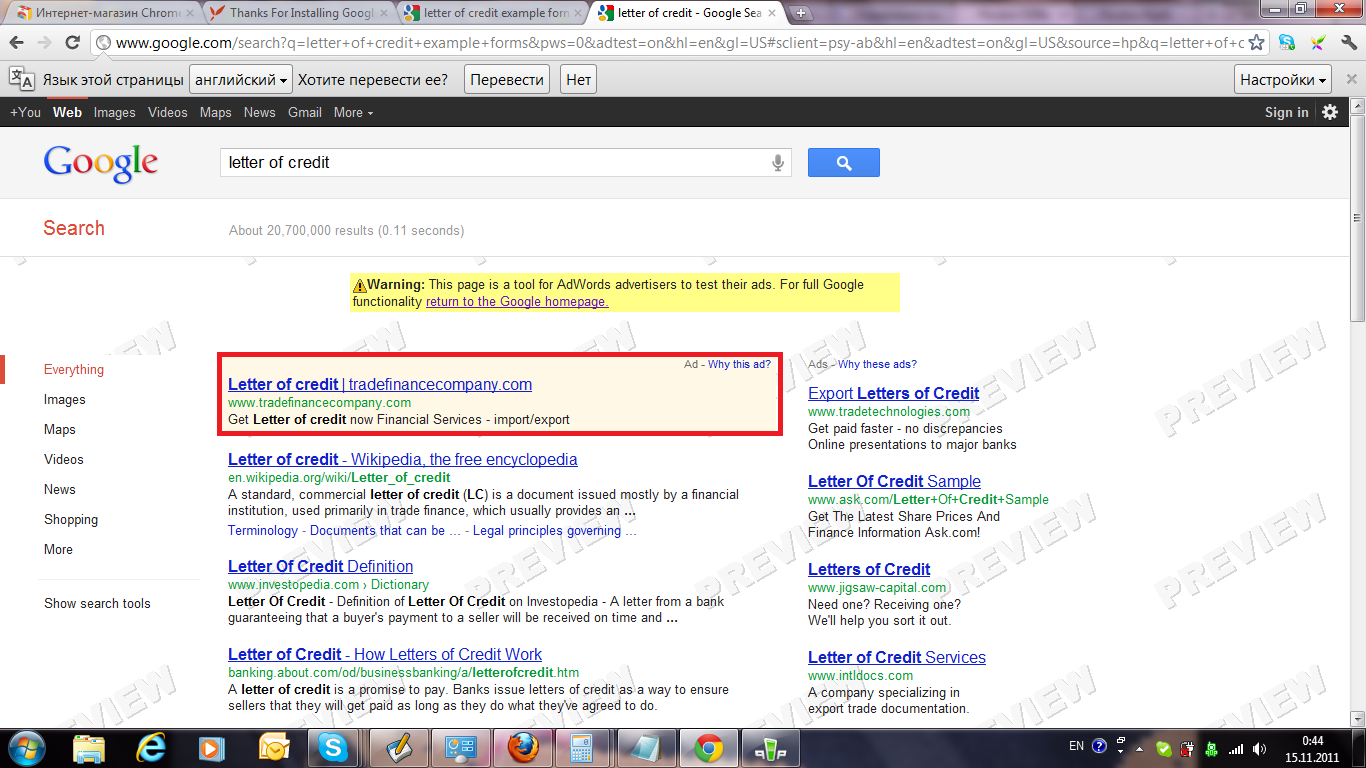
Task: Click the microphone voice search icon
Action: pyautogui.click(x=778, y=163)
